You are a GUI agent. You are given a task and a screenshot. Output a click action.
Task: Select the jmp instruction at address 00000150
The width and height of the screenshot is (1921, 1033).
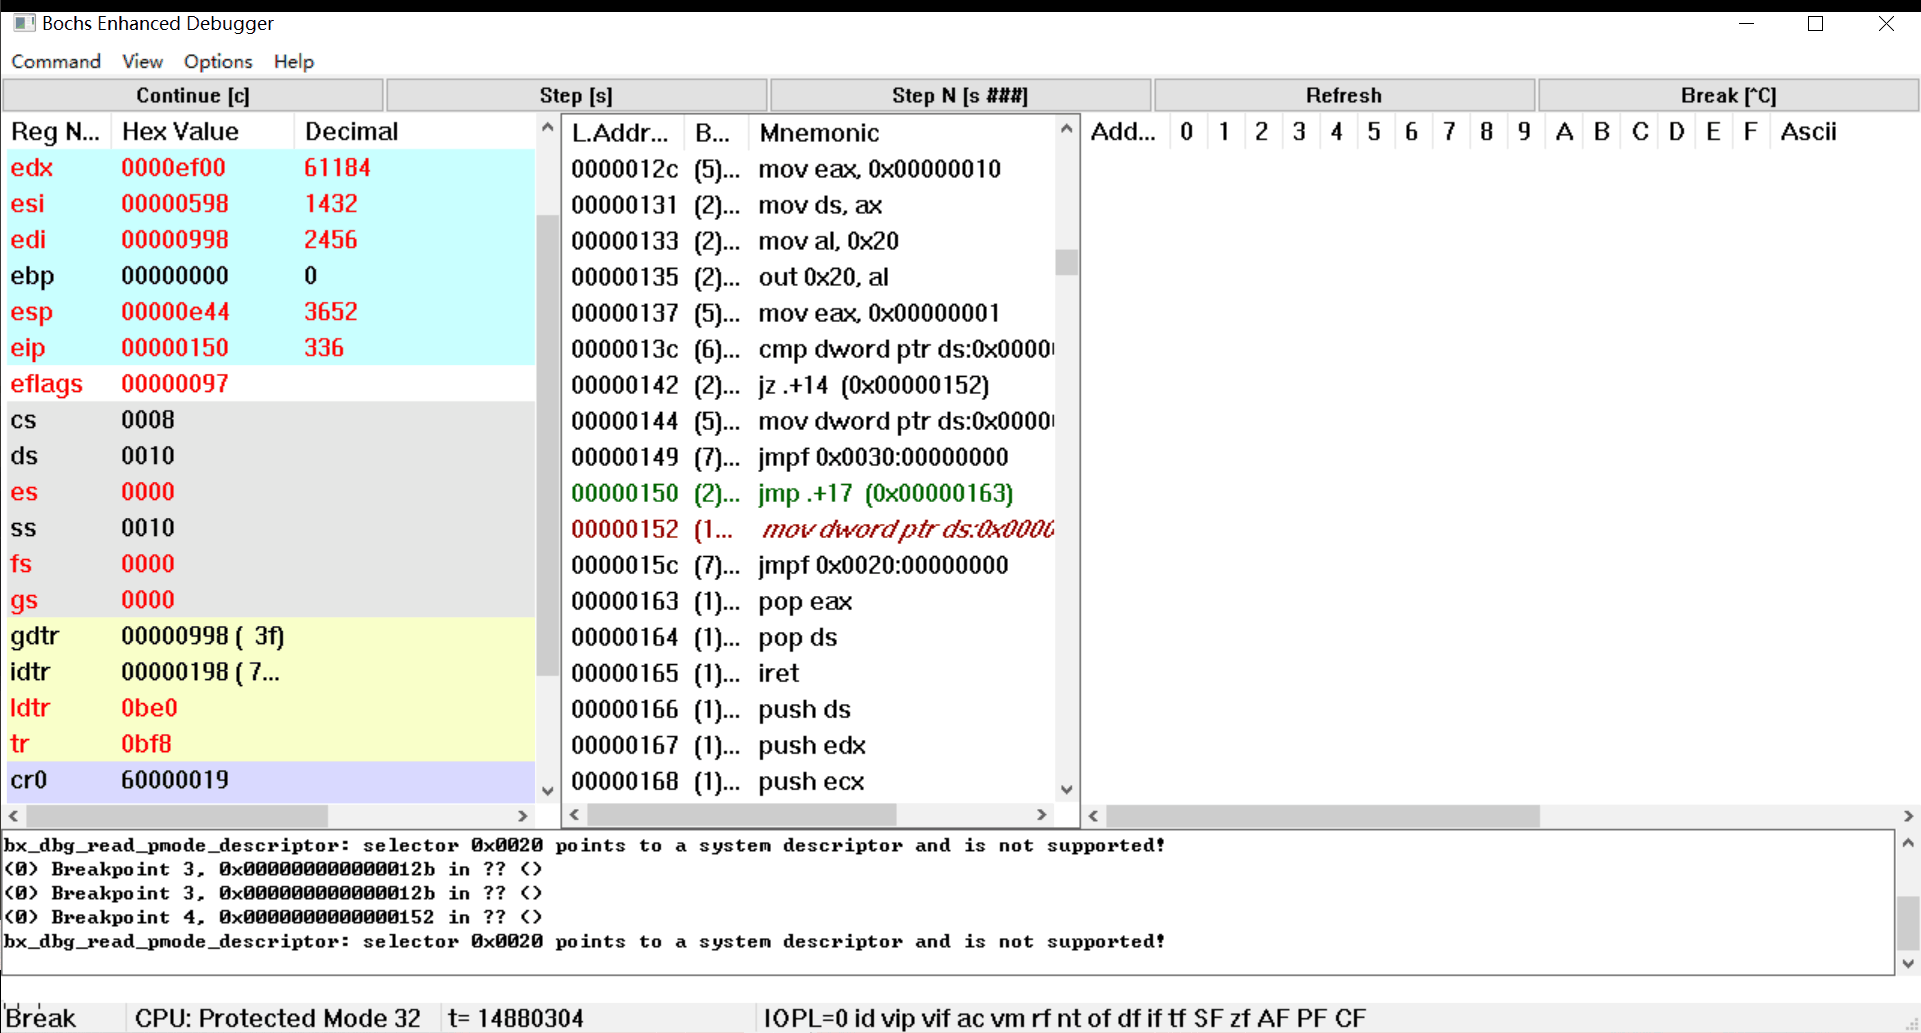point(790,493)
